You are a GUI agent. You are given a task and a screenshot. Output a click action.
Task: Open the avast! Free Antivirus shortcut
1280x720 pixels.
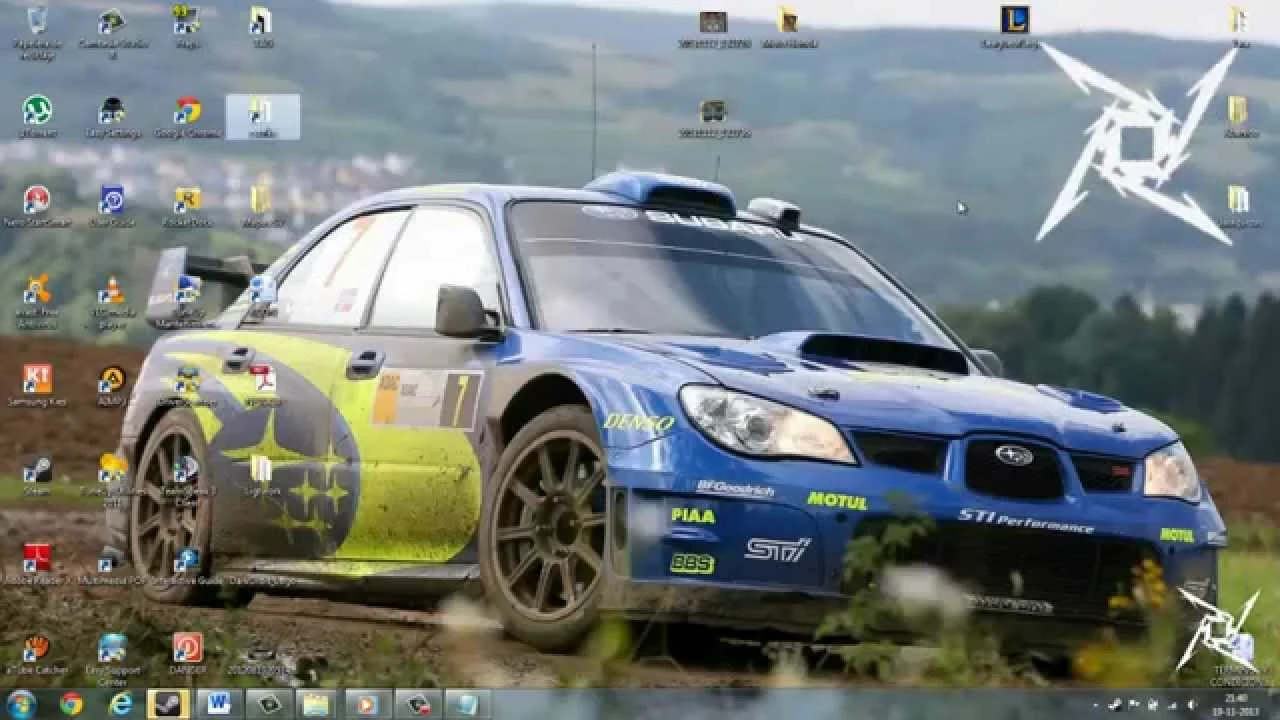[x=37, y=300]
